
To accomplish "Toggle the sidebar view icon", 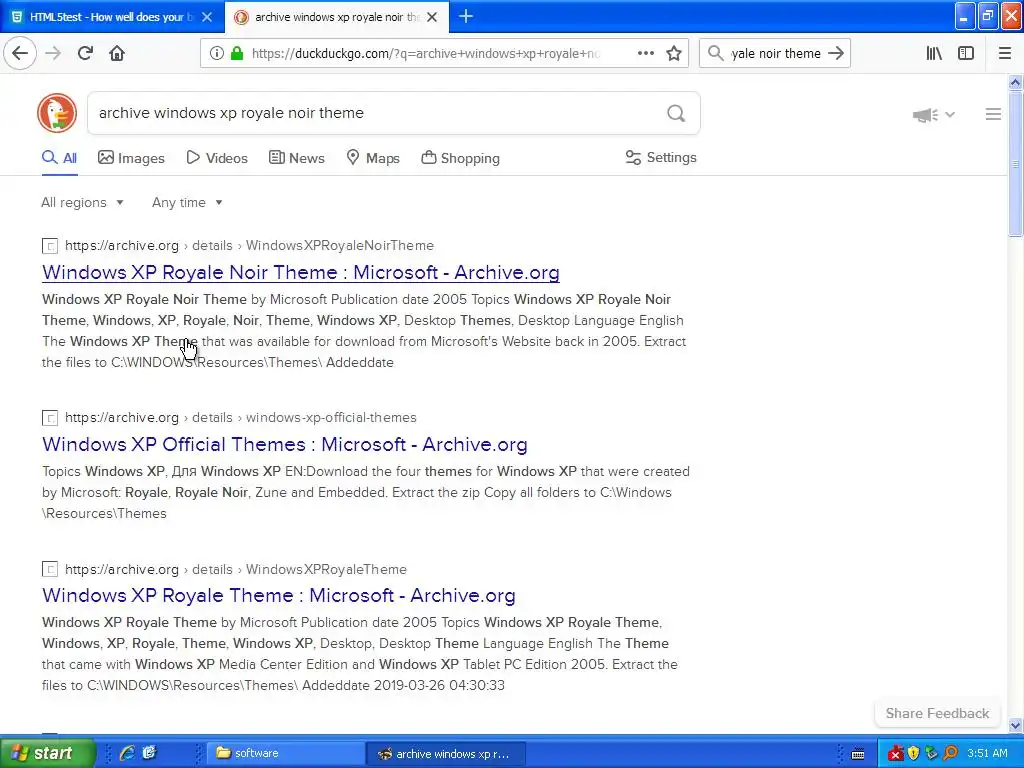I will click(966, 53).
